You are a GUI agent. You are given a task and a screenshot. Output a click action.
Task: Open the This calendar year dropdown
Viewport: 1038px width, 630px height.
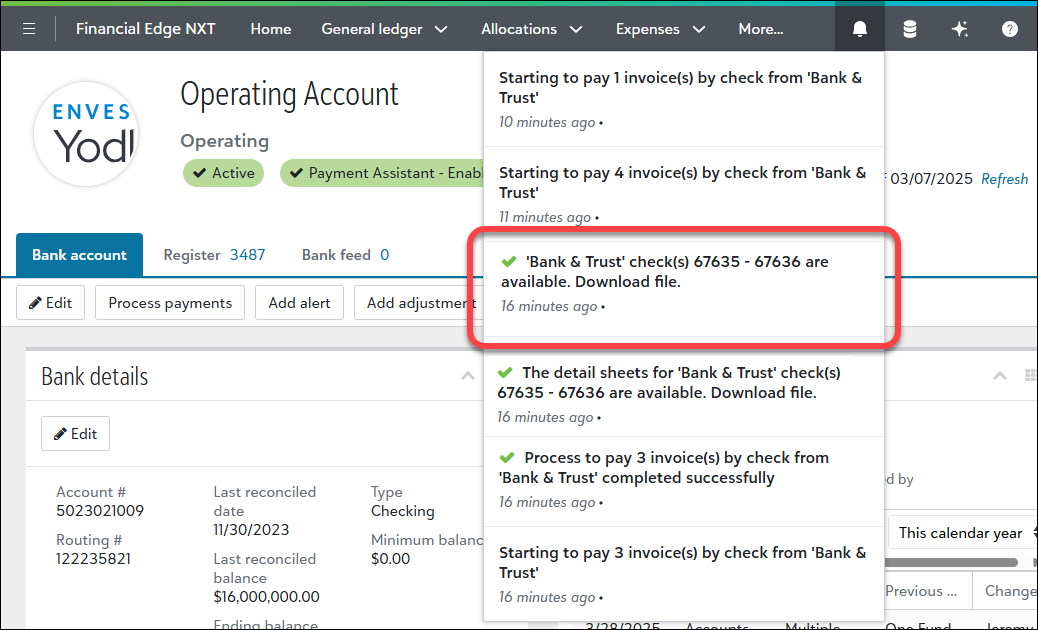[x=960, y=533]
